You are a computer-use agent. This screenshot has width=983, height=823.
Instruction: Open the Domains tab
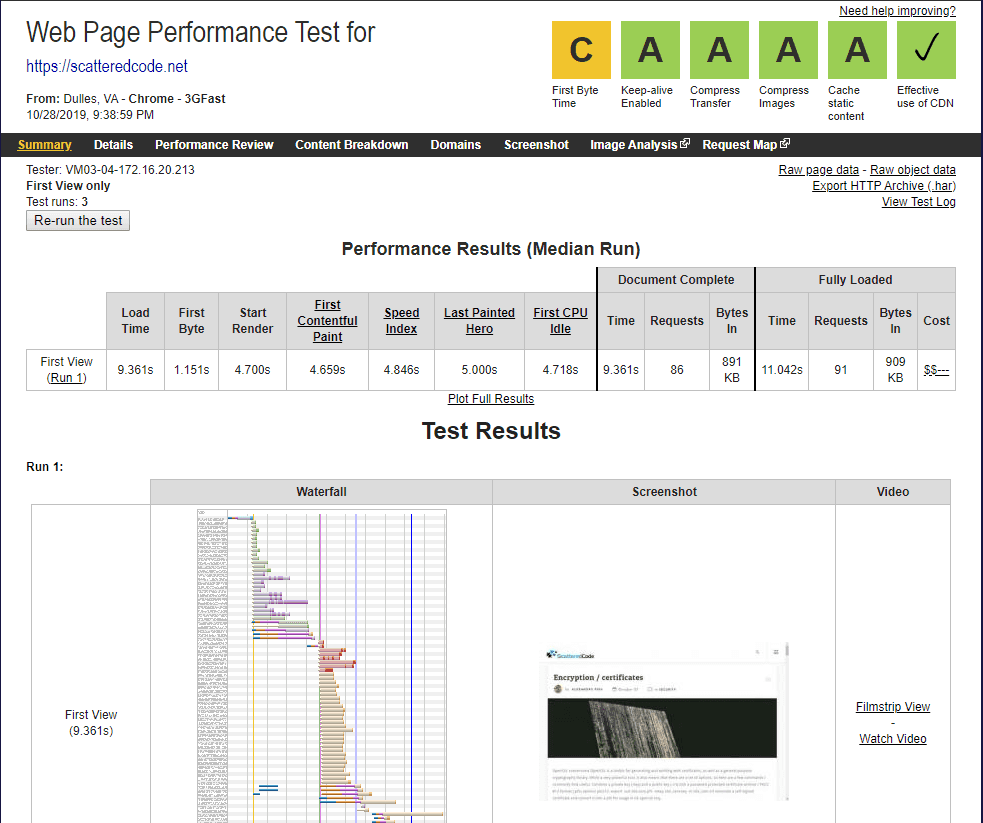click(x=455, y=144)
